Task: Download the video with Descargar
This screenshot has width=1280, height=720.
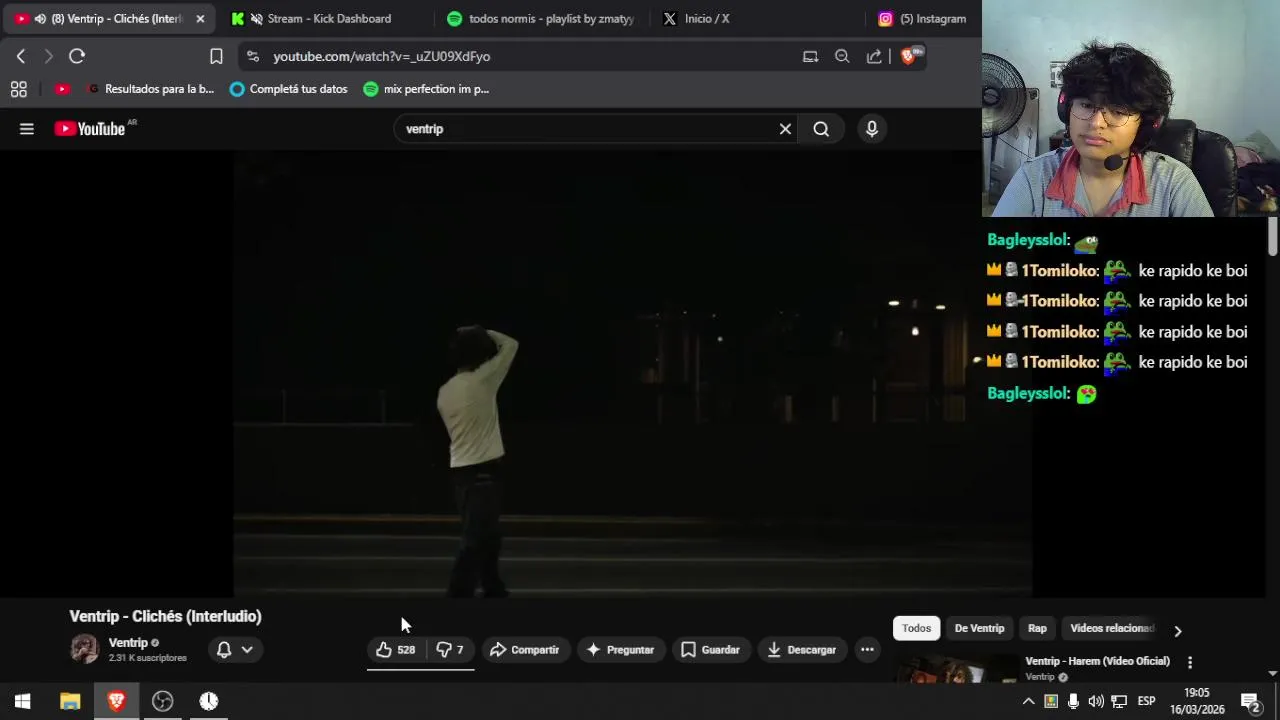Action: click(x=802, y=650)
